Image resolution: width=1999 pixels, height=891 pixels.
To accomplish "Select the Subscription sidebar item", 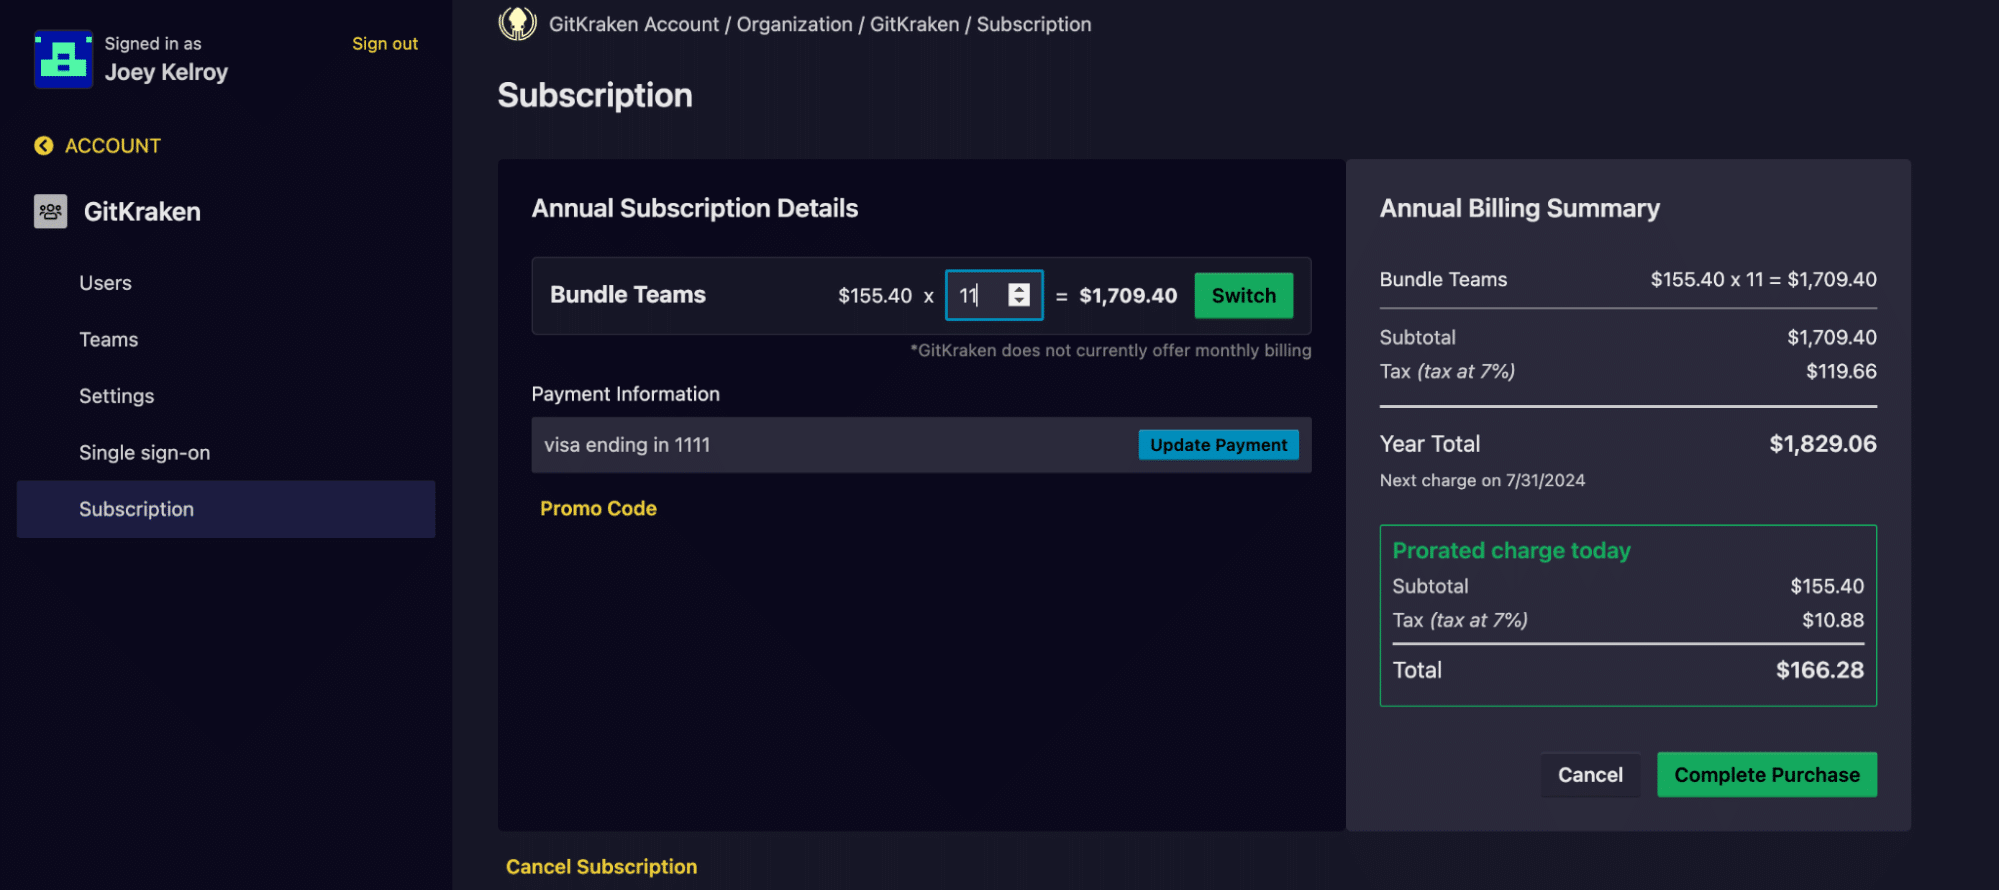I will [136, 509].
